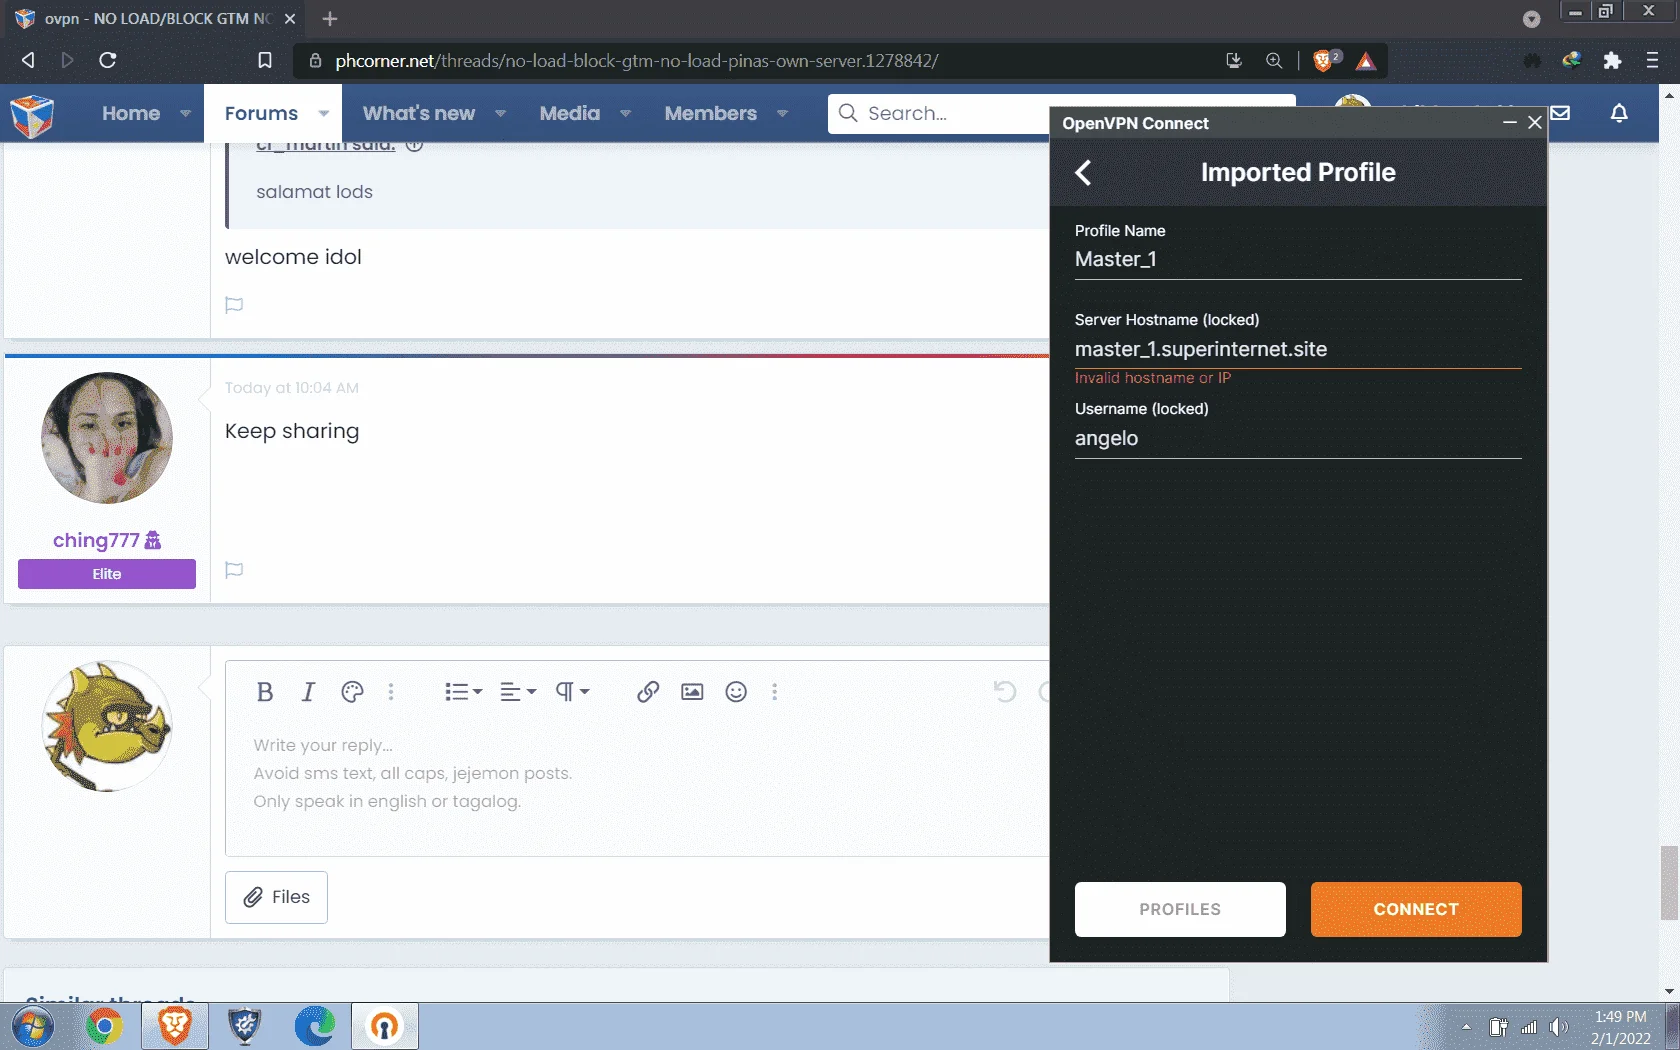Toggle bold formatting in reply editor
Viewport: 1680px width, 1050px height.
(x=264, y=692)
